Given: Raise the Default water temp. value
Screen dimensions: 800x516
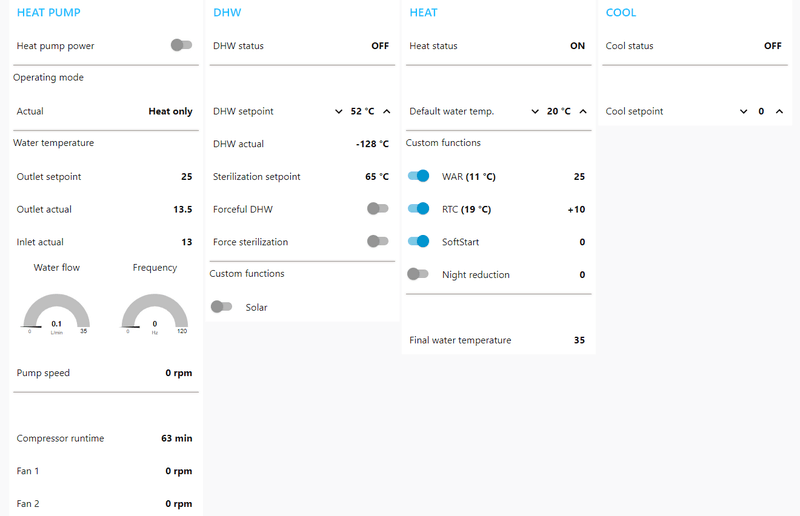Looking at the screenshot, I should [583, 111].
